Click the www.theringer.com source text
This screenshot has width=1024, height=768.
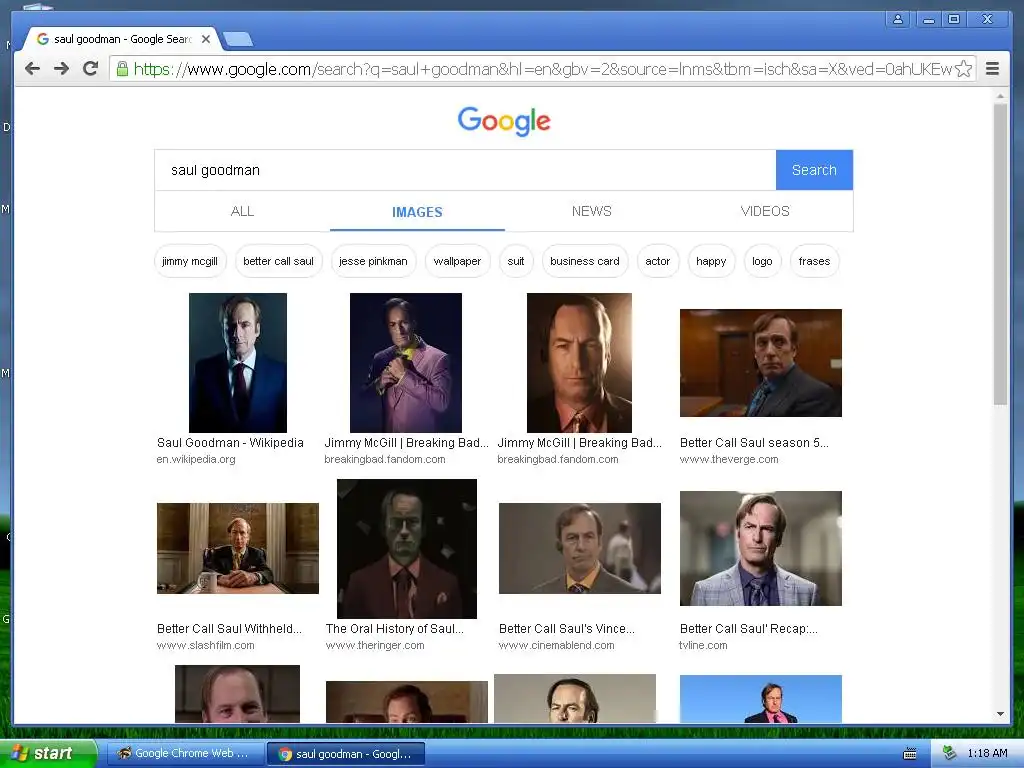tap(375, 645)
